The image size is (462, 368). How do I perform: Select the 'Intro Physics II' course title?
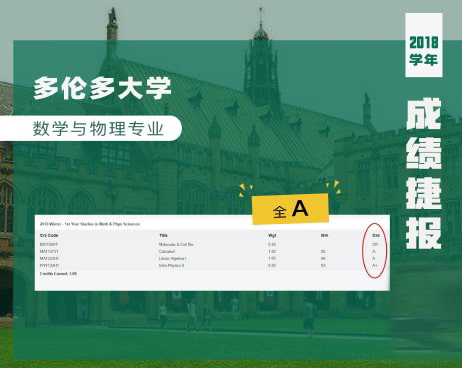(x=171, y=265)
